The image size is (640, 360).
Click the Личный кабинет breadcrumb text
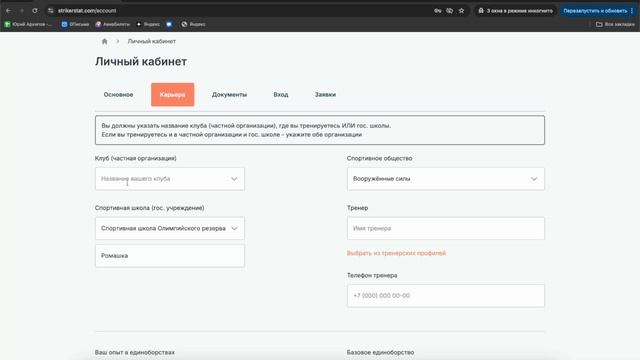point(151,41)
